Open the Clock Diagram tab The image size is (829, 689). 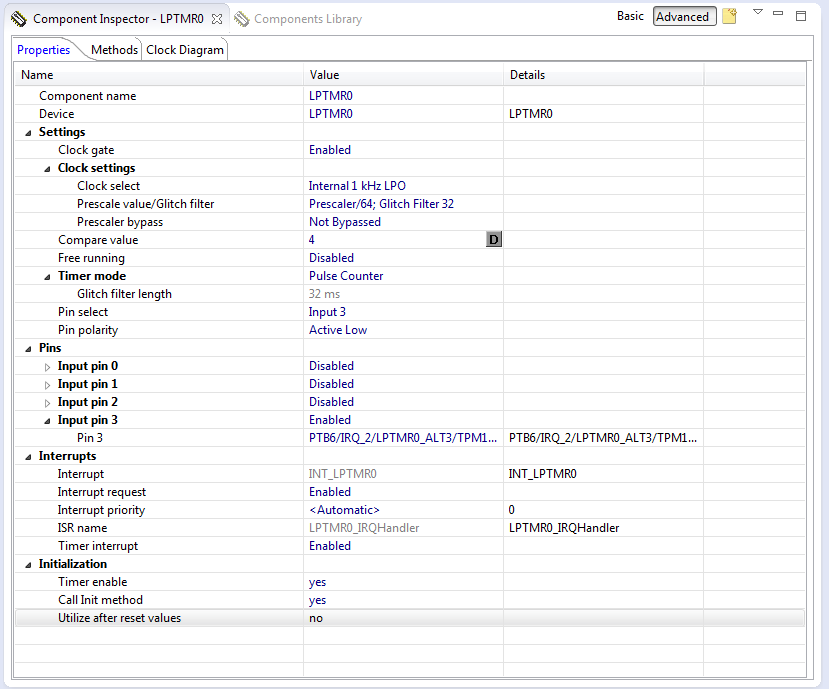tap(184, 49)
